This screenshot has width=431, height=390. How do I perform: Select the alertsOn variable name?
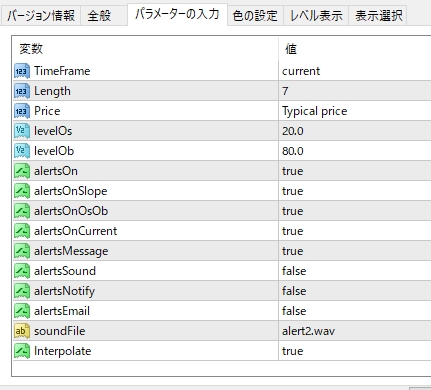pyautogui.click(x=56, y=171)
